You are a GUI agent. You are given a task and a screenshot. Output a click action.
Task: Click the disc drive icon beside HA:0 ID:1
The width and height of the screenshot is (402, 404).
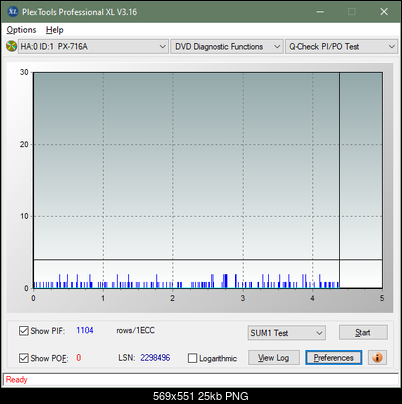(11, 46)
